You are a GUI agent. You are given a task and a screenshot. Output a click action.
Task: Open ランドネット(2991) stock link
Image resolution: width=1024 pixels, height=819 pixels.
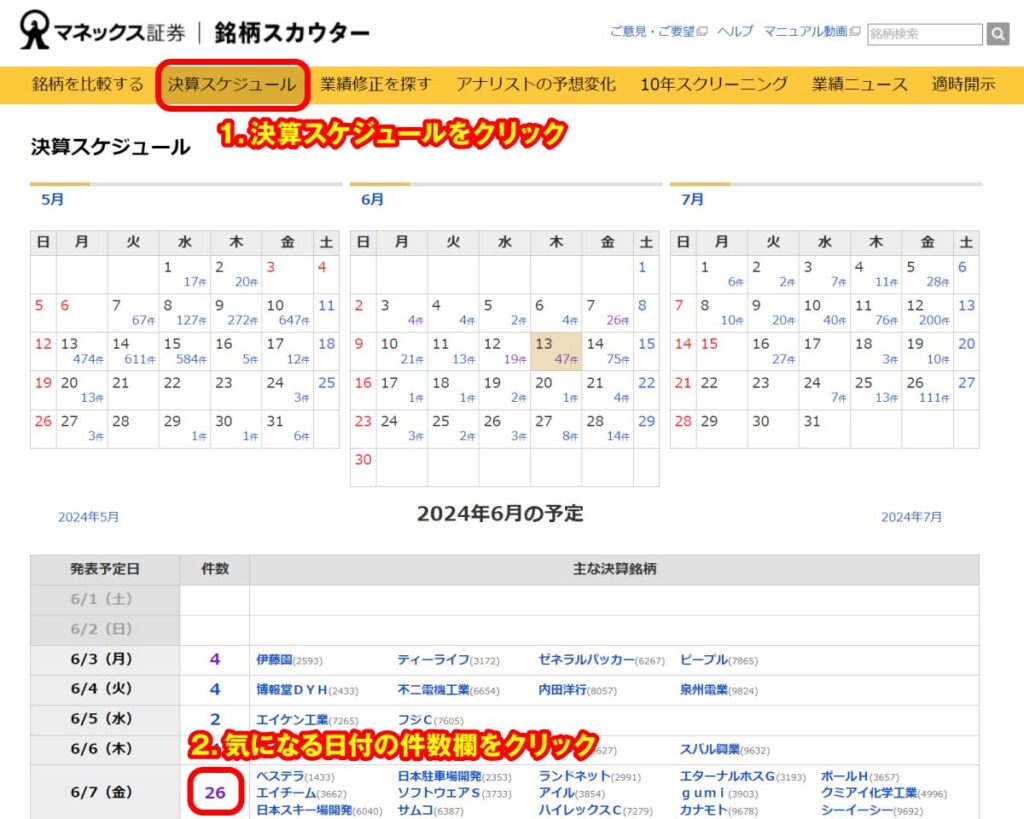[x=589, y=777]
